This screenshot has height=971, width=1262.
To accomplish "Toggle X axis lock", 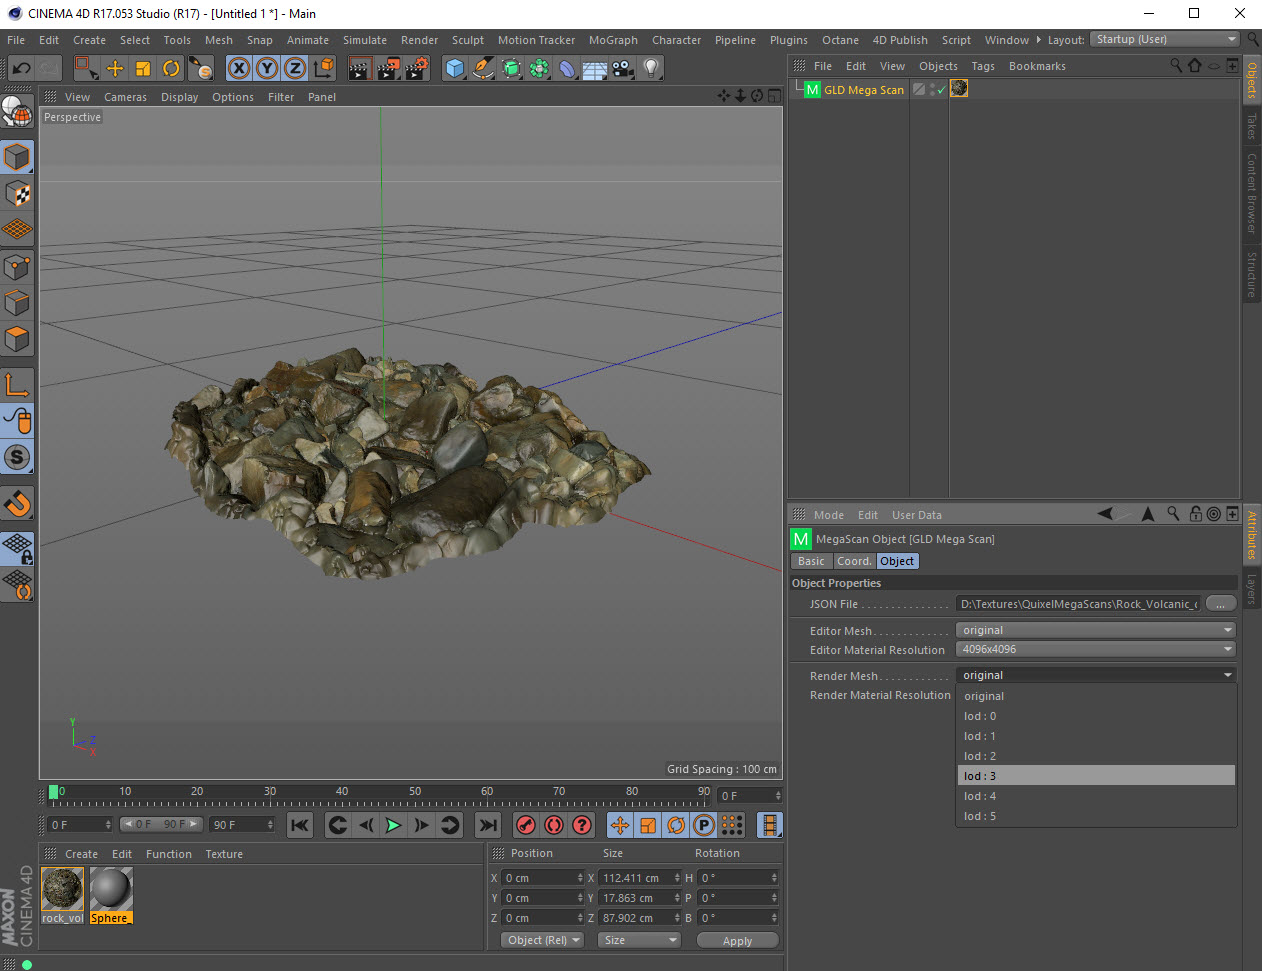I will click(x=239, y=68).
